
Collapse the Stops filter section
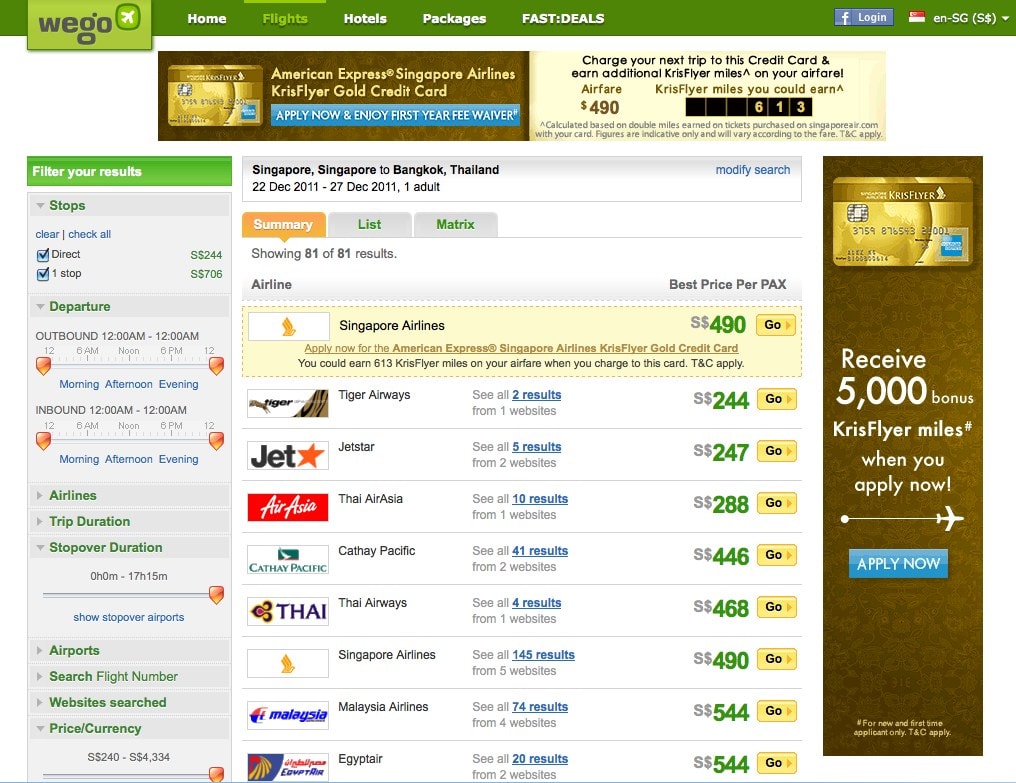129,205
